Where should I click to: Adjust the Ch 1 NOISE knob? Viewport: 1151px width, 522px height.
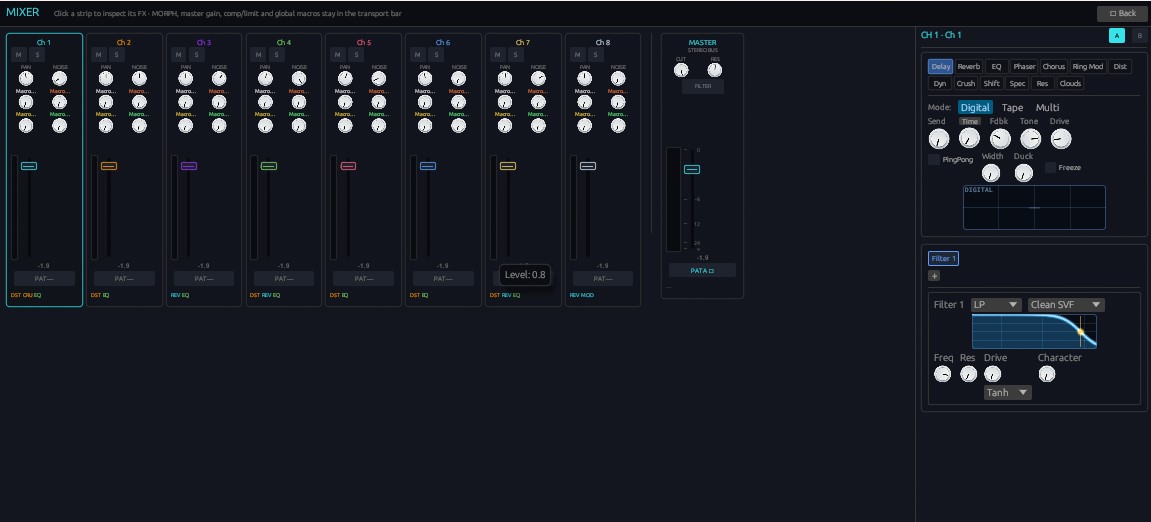59,79
